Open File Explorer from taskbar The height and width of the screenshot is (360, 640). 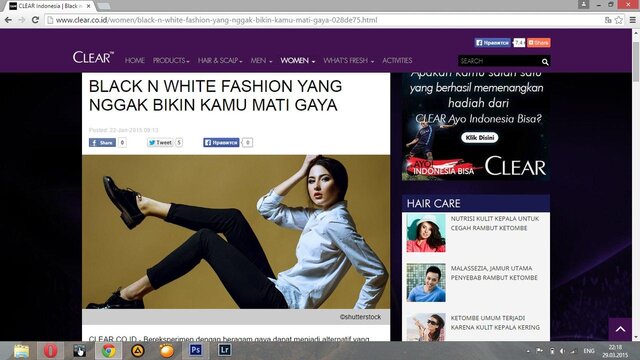pyautogui.click(x=21, y=351)
